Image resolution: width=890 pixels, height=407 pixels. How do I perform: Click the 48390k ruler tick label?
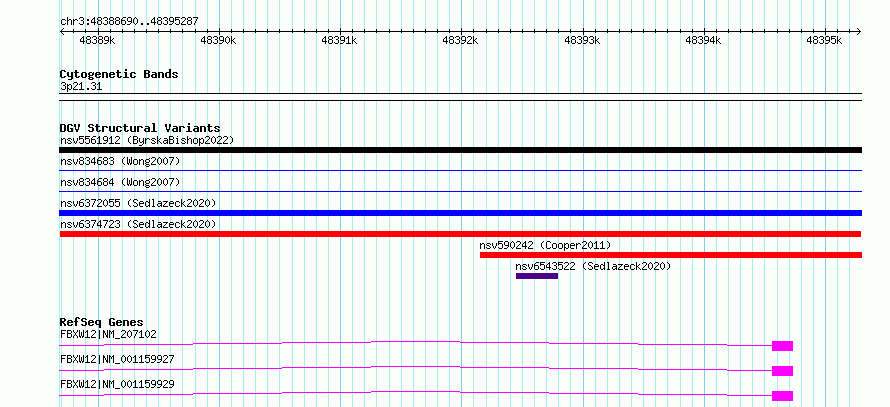pos(219,41)
